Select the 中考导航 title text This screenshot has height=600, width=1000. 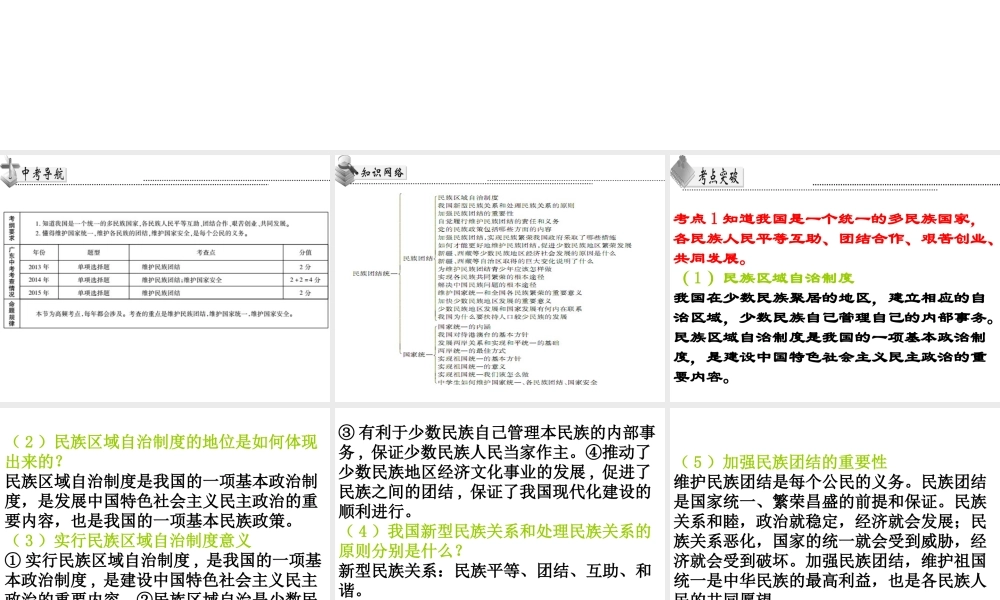pyautogui.click(x=43, y=174)
